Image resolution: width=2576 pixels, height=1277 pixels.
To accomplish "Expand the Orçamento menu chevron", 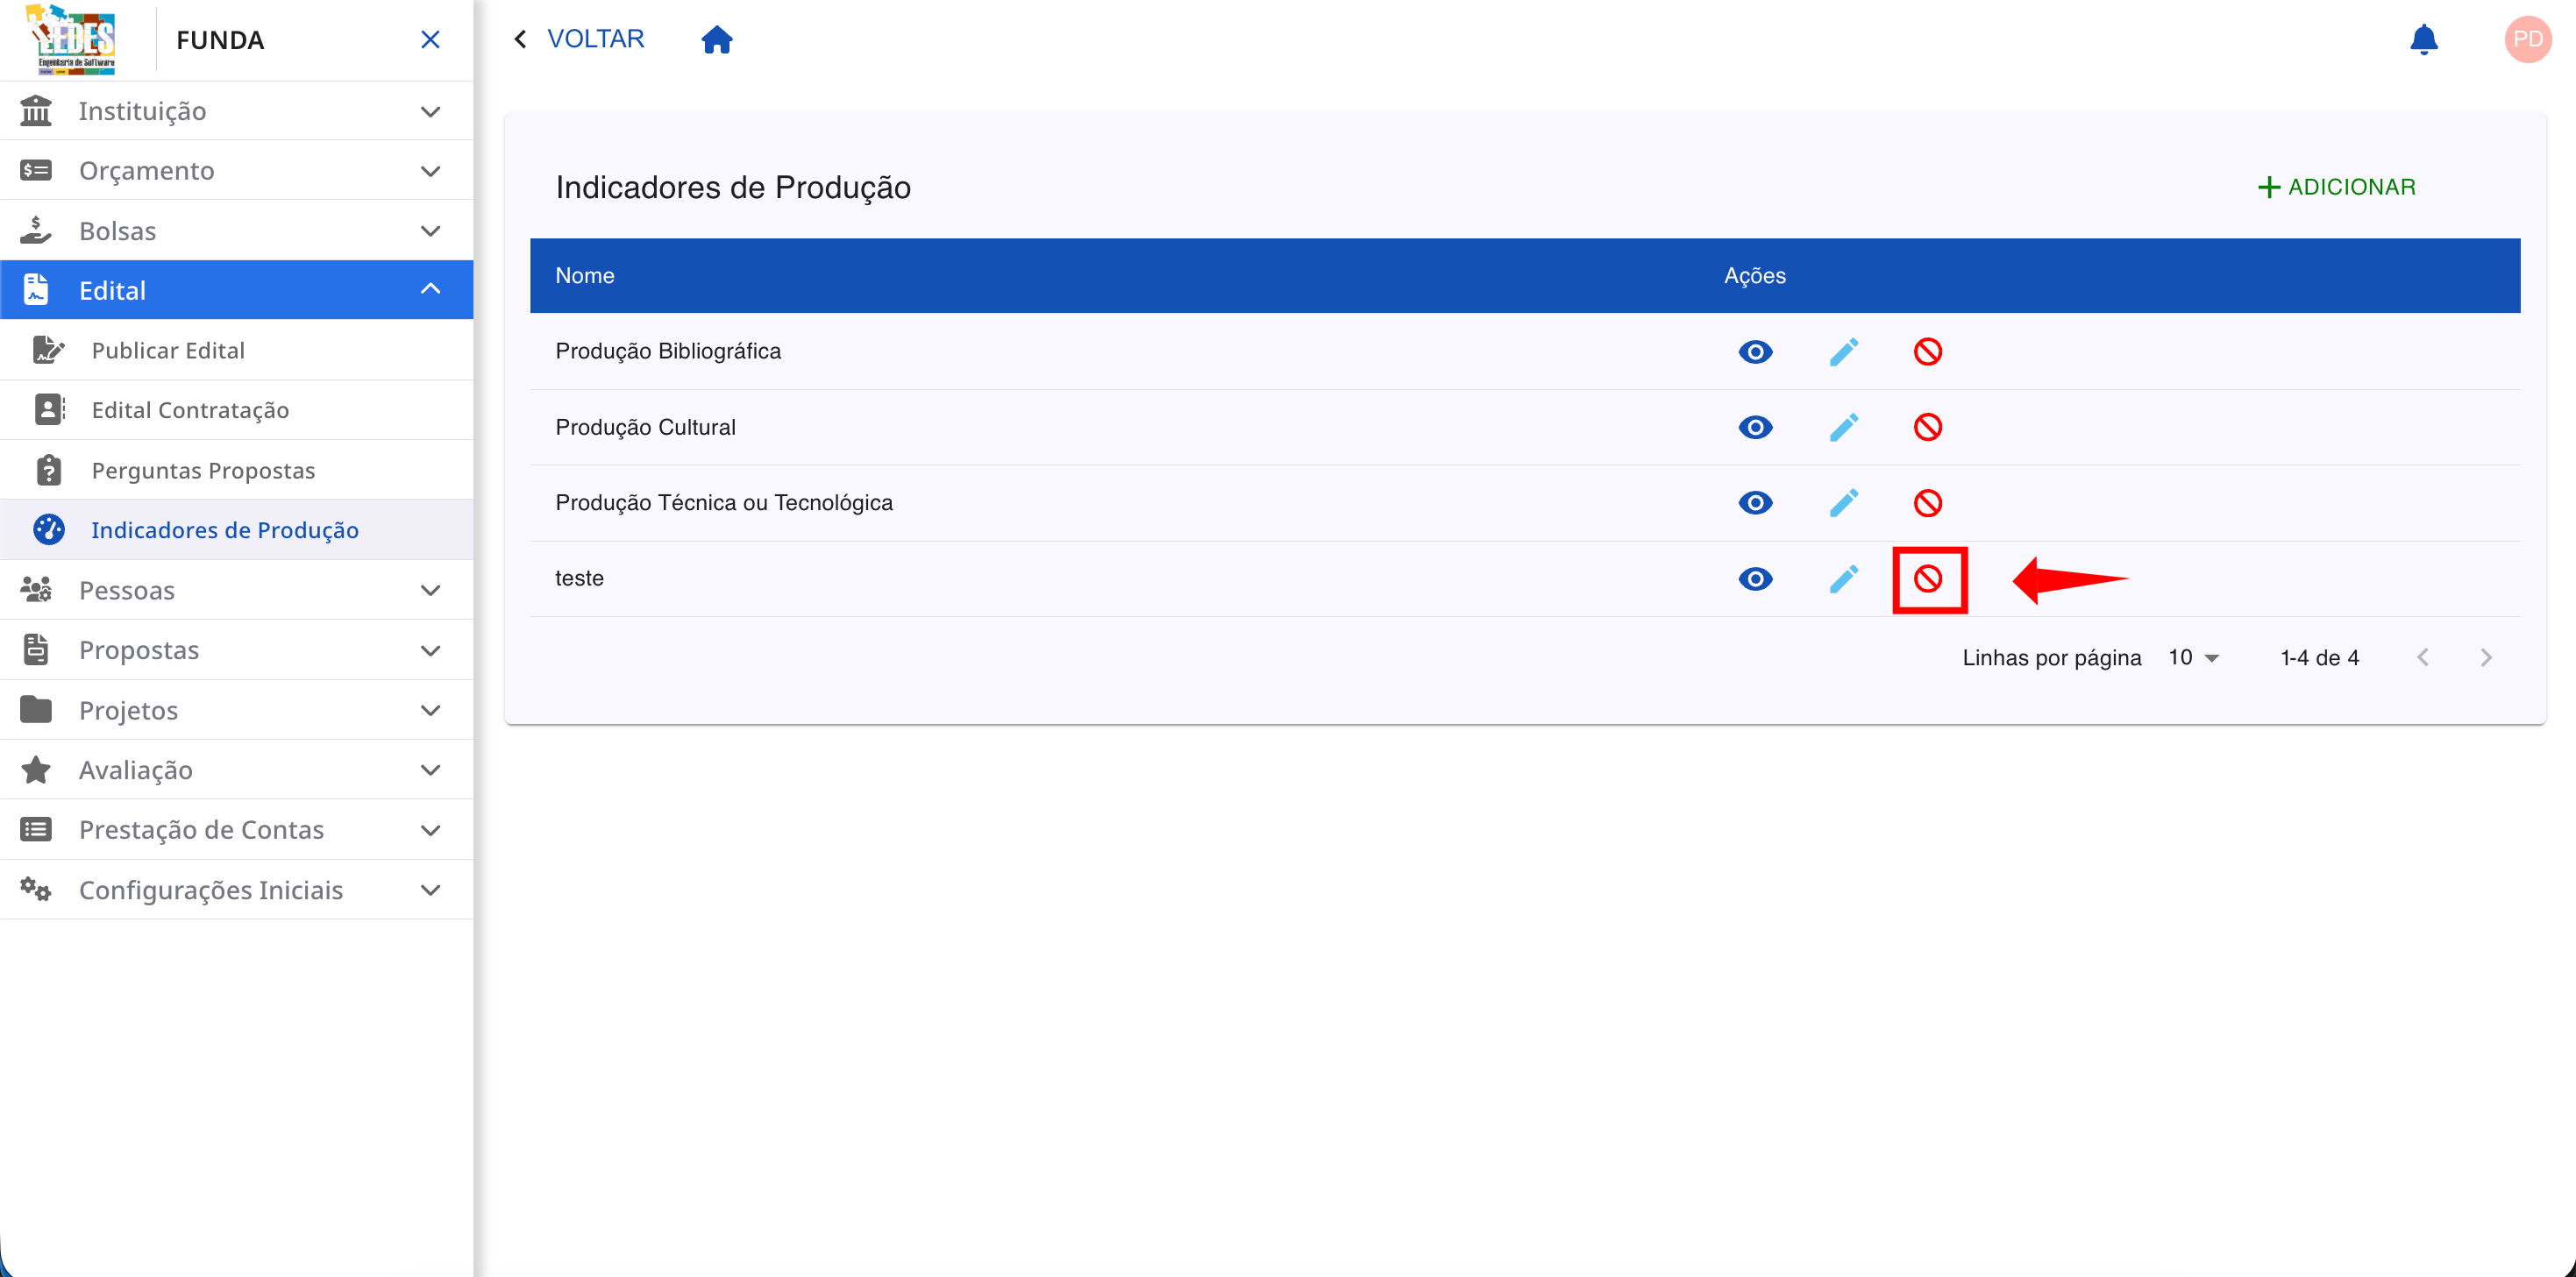I will [430, 171].
